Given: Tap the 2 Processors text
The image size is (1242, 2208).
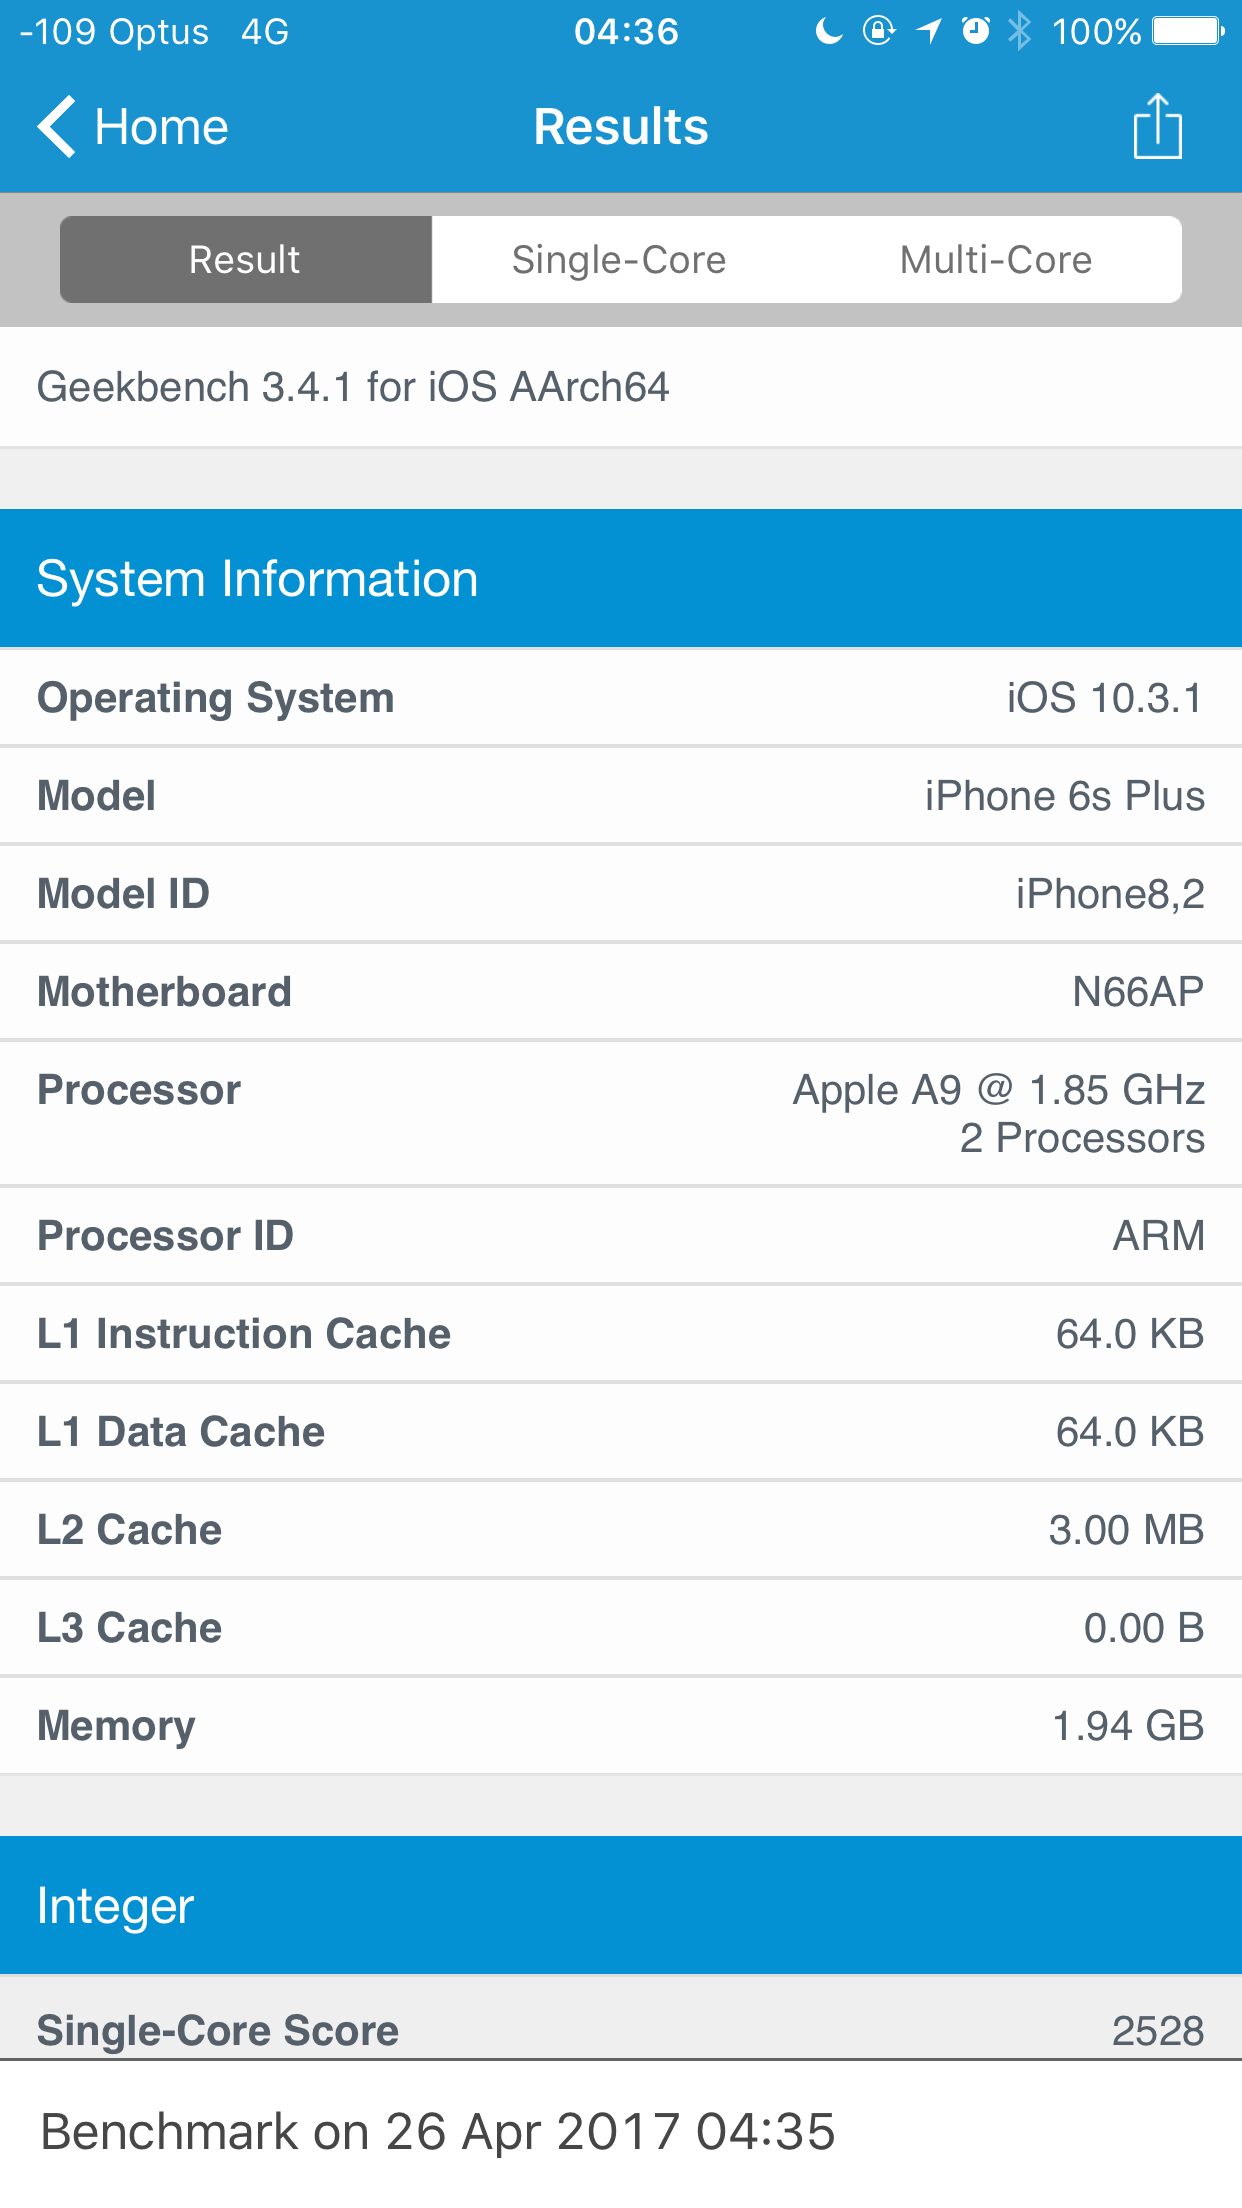Looking at the screenshot, I should coord(1082,1138).
